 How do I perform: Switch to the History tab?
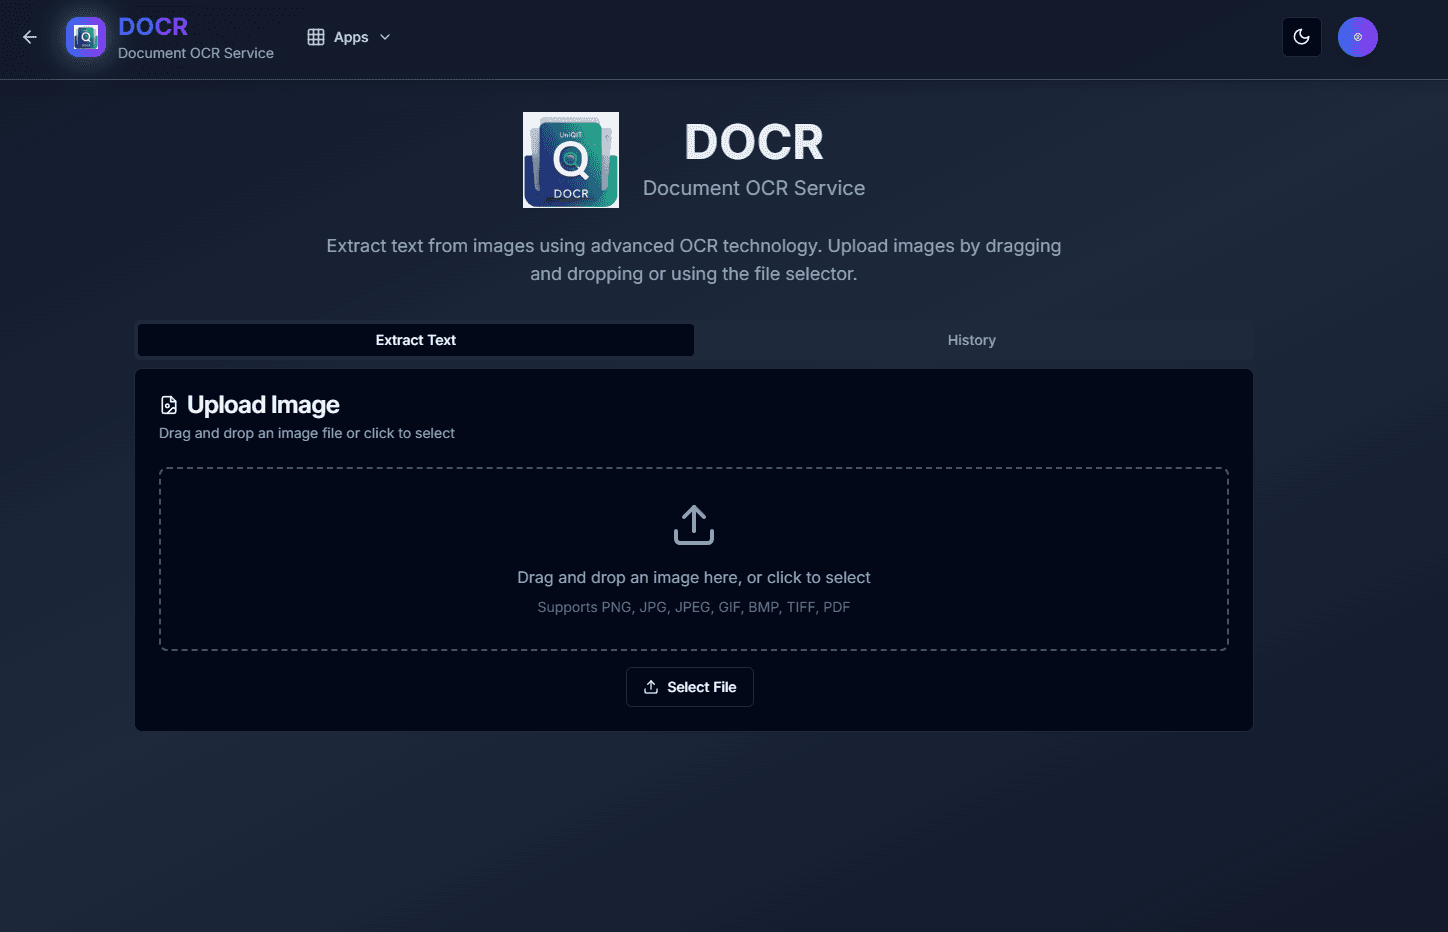click(972, 340)
